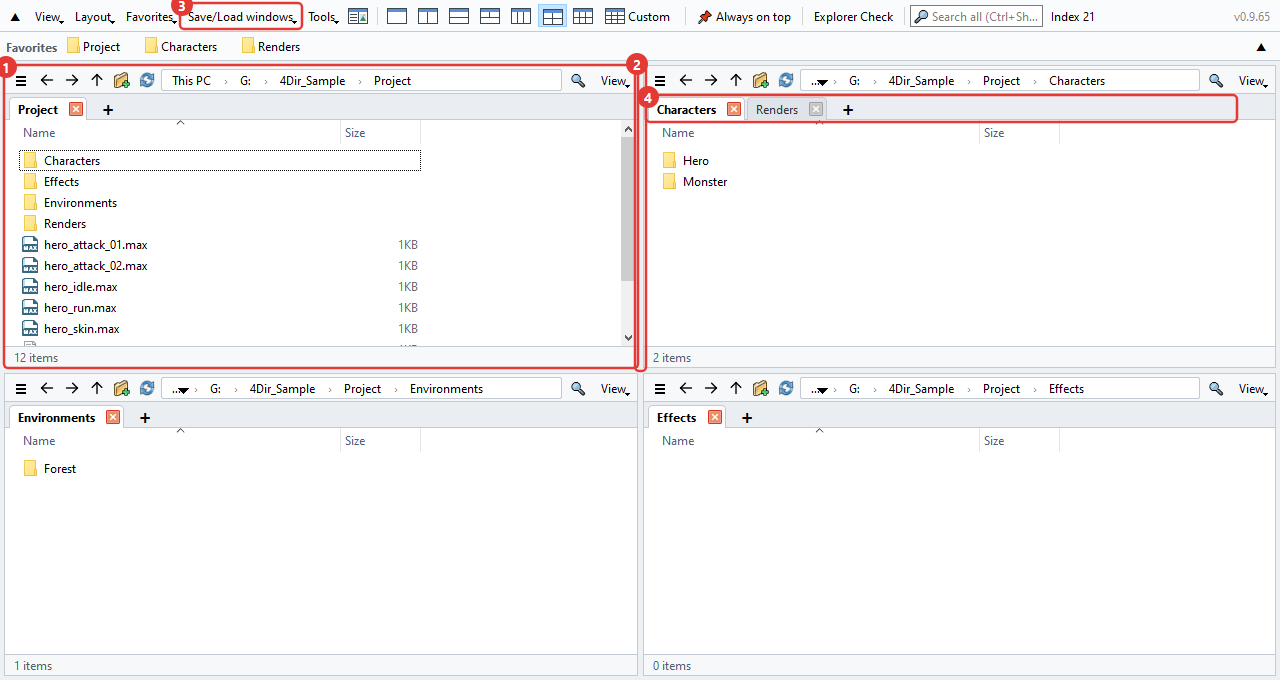Click the pin icon for Always on top
1280x680 pixels.
click(x=705, y=16)
